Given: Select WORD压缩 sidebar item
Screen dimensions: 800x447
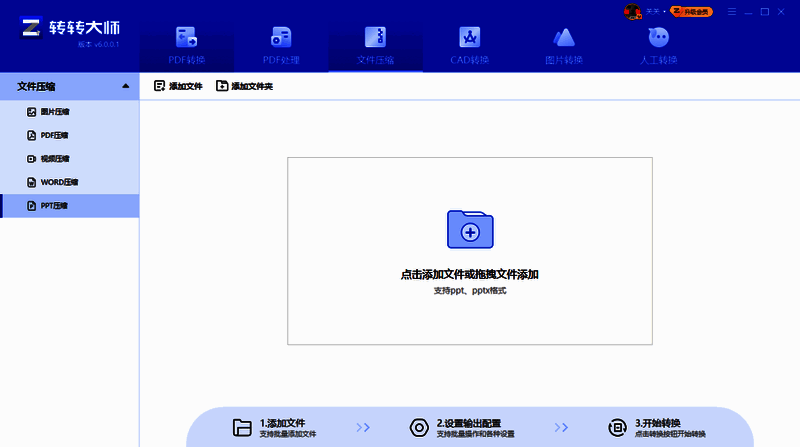Looking at the screenshot, I should 58,182.
